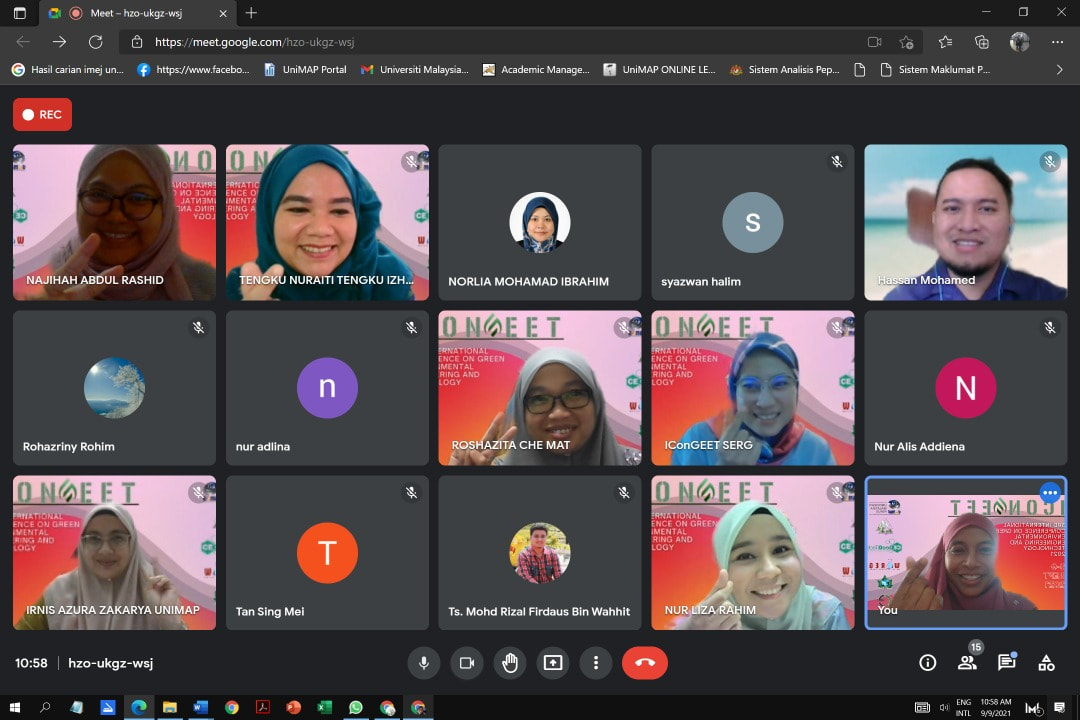Open the three-dot more options menu
Image resolution: width=1080 pixels, height=720 pixels.
click(596, 663)
